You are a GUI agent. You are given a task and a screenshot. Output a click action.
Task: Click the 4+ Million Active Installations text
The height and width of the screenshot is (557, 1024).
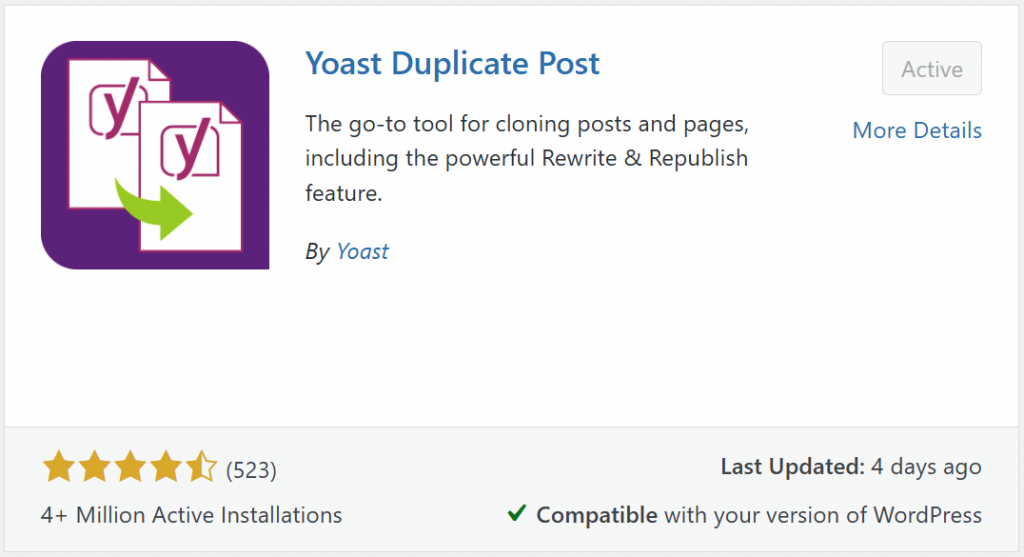191,515
